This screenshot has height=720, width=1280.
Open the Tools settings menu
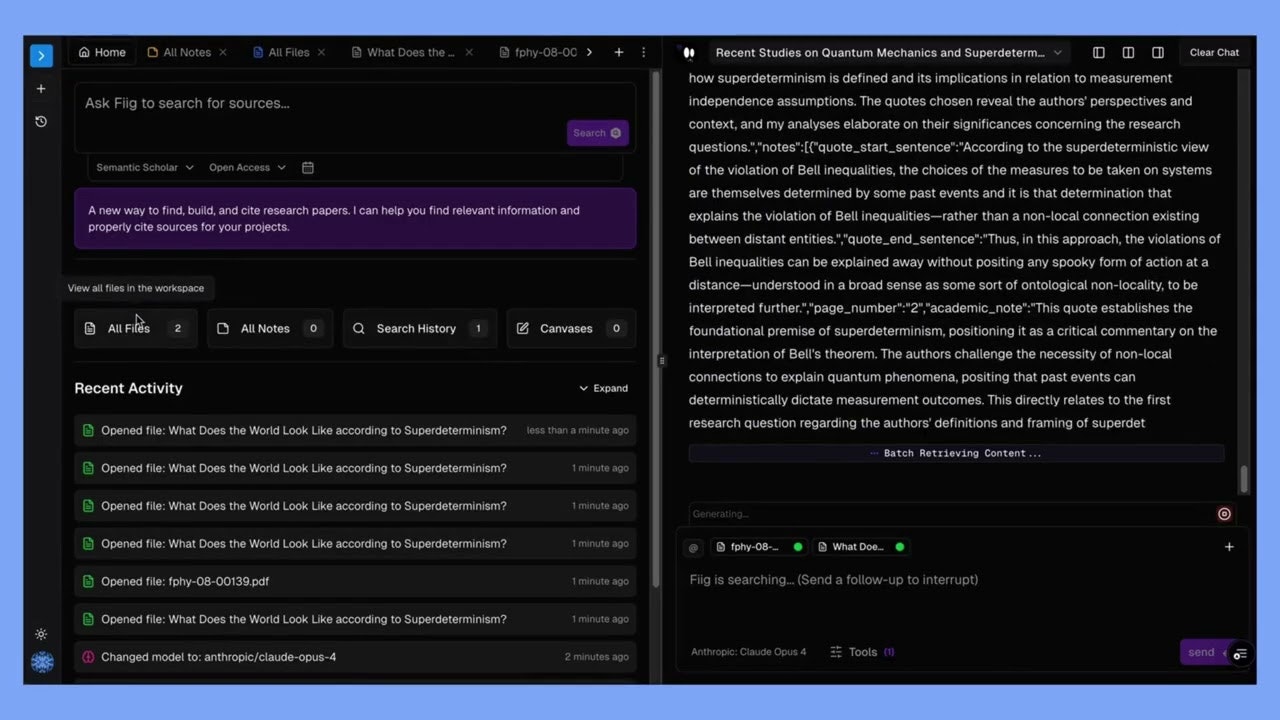click(x=862, y=652)
